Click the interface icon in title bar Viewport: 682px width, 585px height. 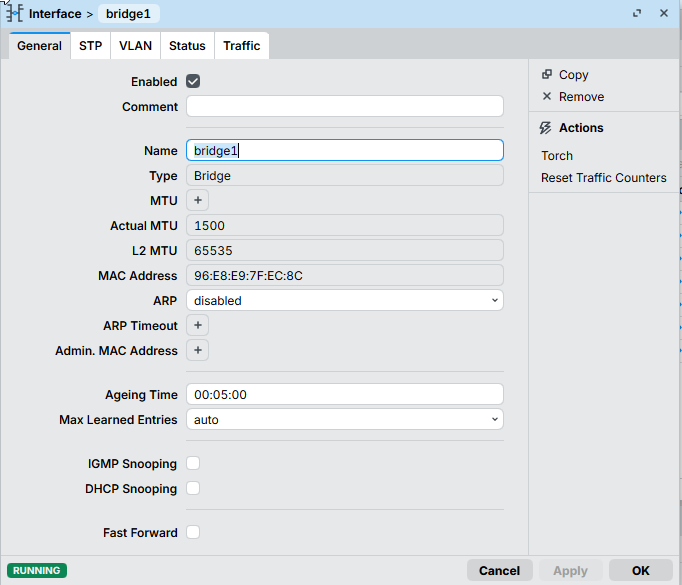(x=15, y=14)
